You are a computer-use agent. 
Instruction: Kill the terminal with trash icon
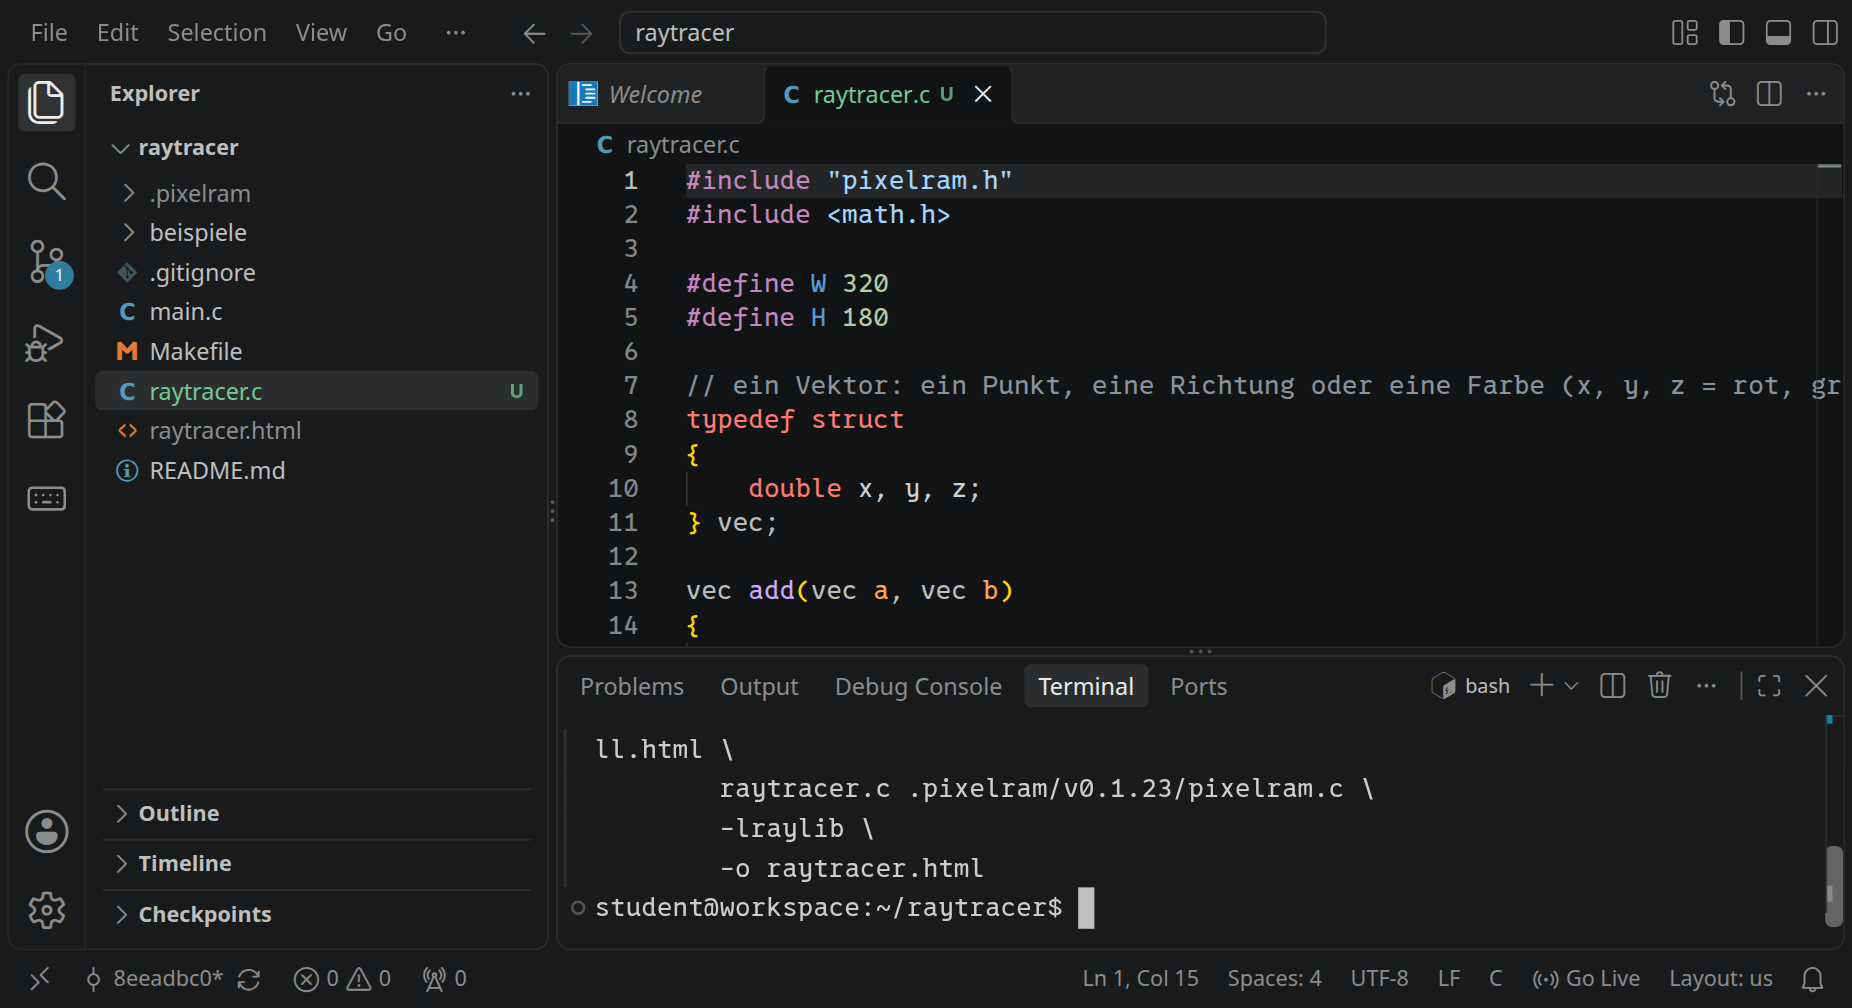[x=1660, y=685]
